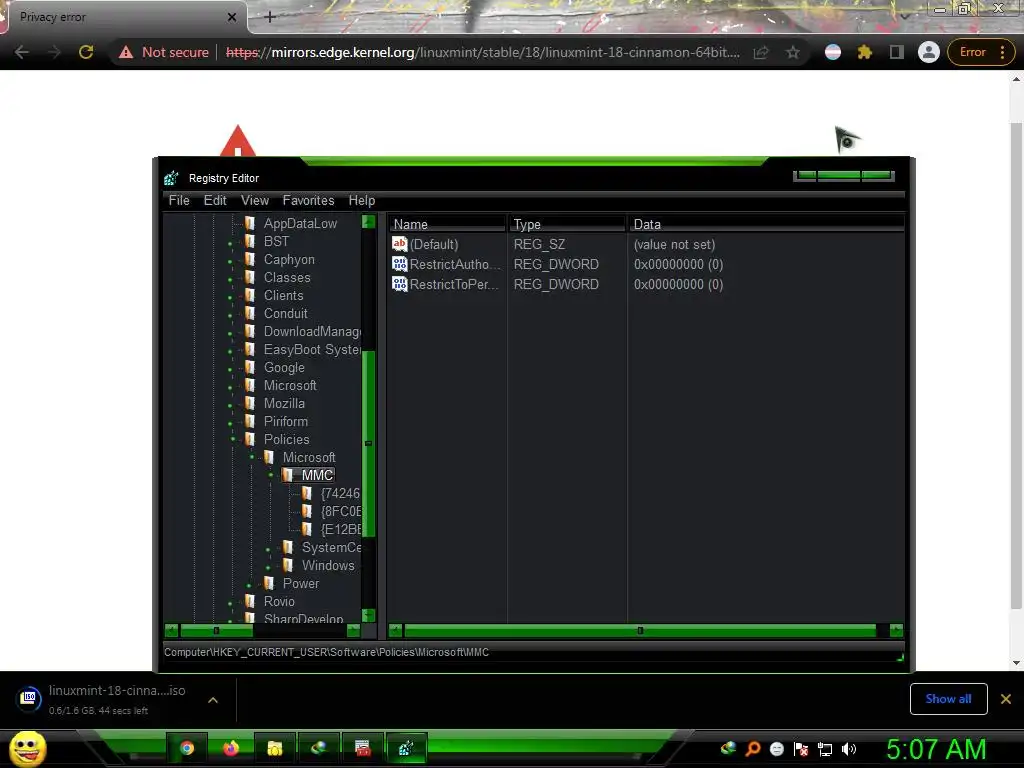Expand the BST registry key
The image size is (1024, 768).
coord(230,244)
